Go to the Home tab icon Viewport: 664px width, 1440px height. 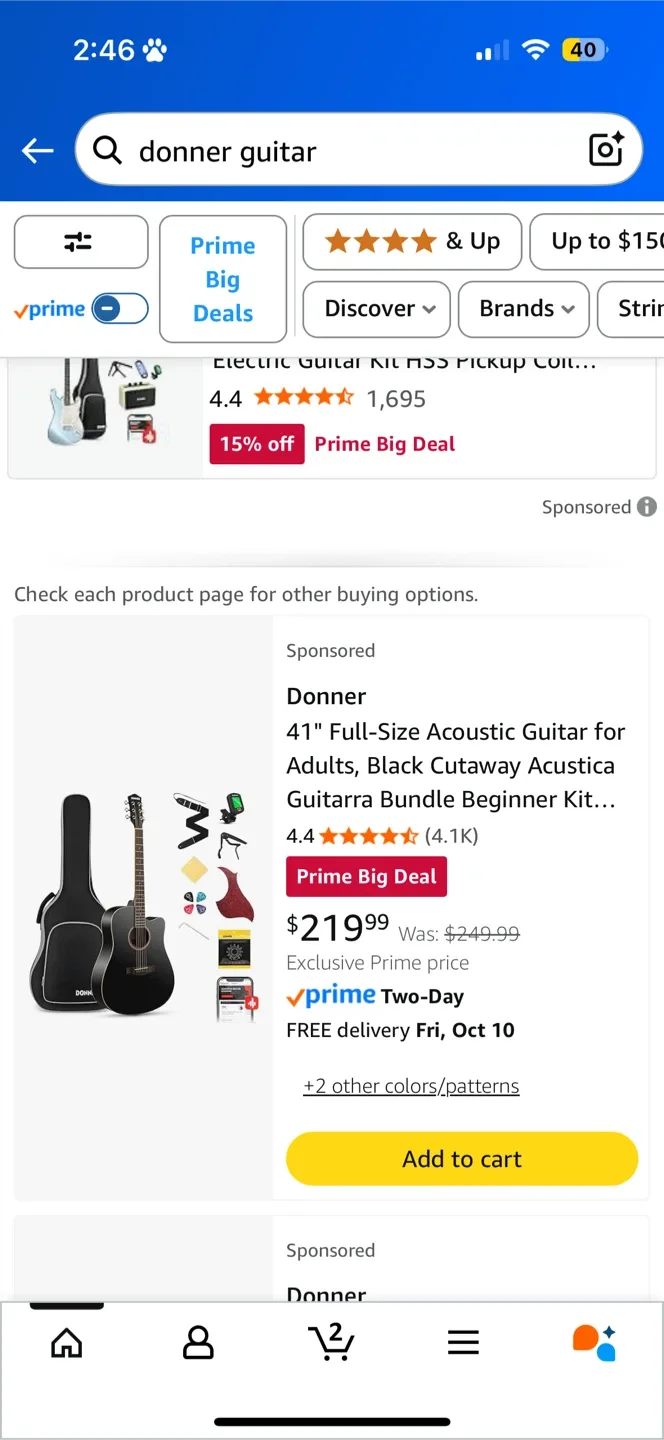[x=66, y=1343]
